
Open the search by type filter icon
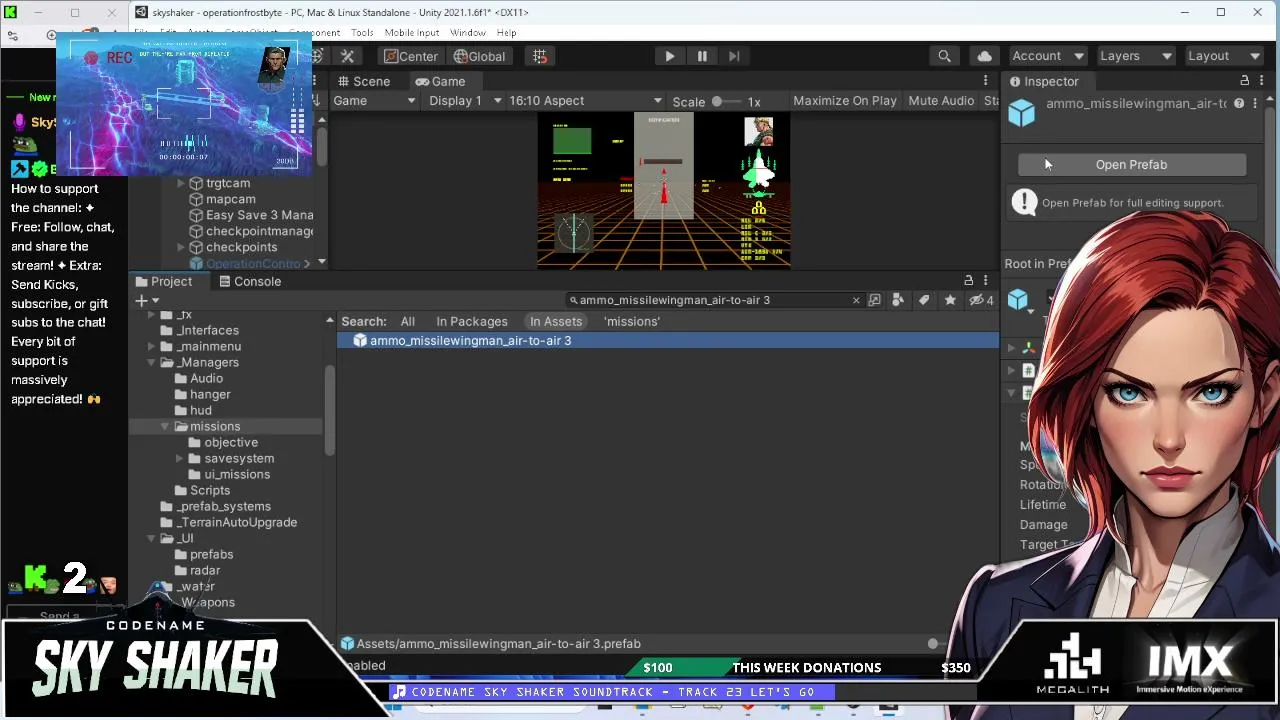(898, 300)
